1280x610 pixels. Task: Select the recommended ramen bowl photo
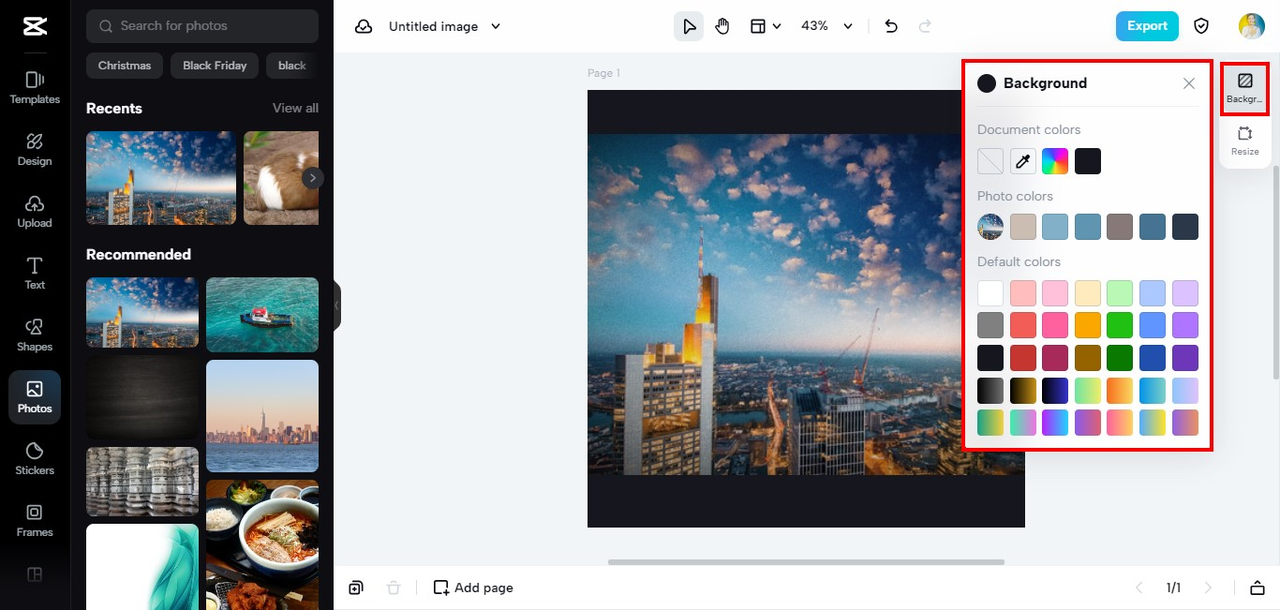[x=262, y=545]
